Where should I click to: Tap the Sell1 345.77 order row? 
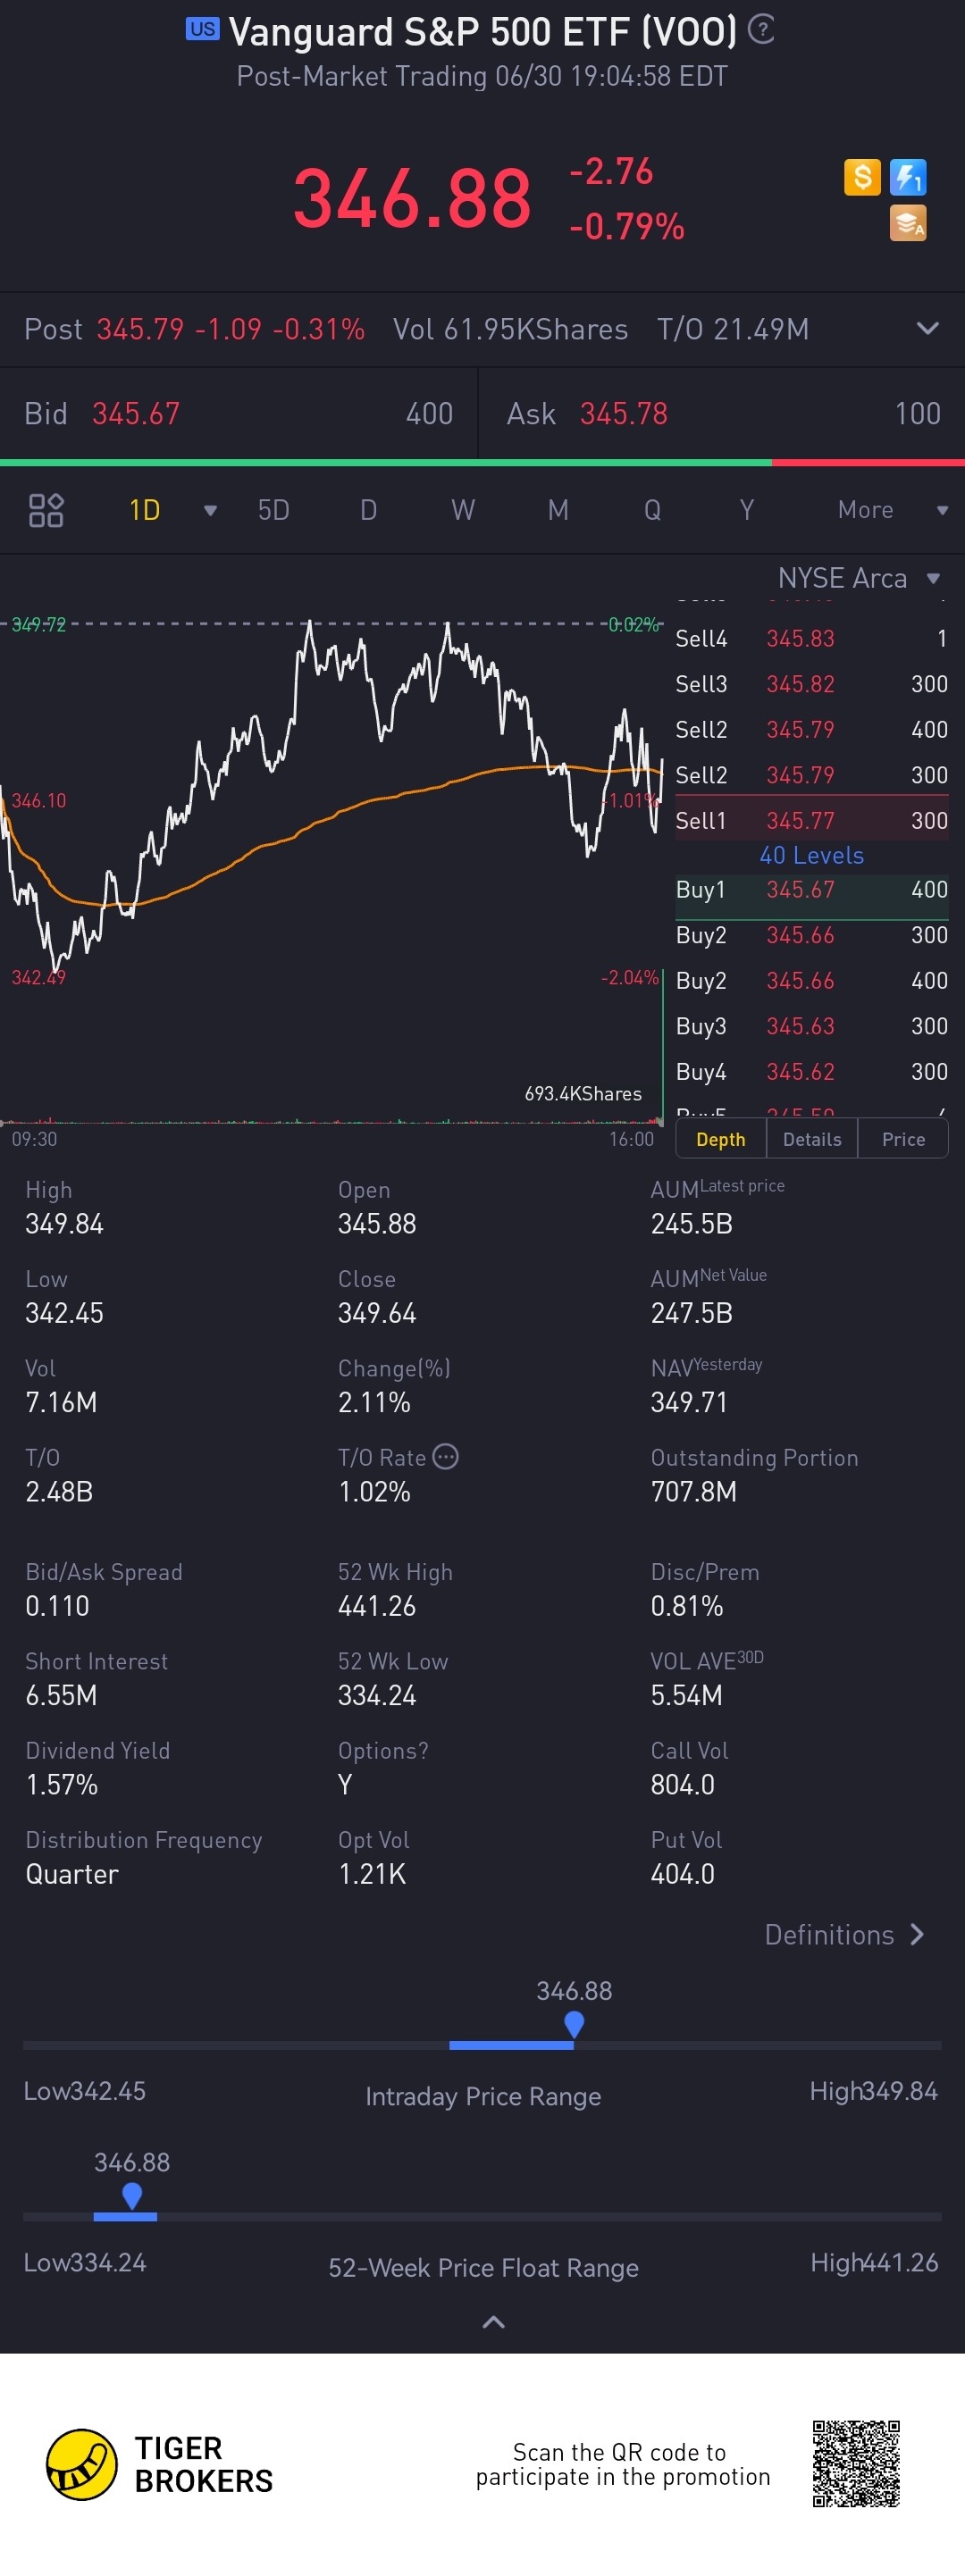(x=811, y=820)
